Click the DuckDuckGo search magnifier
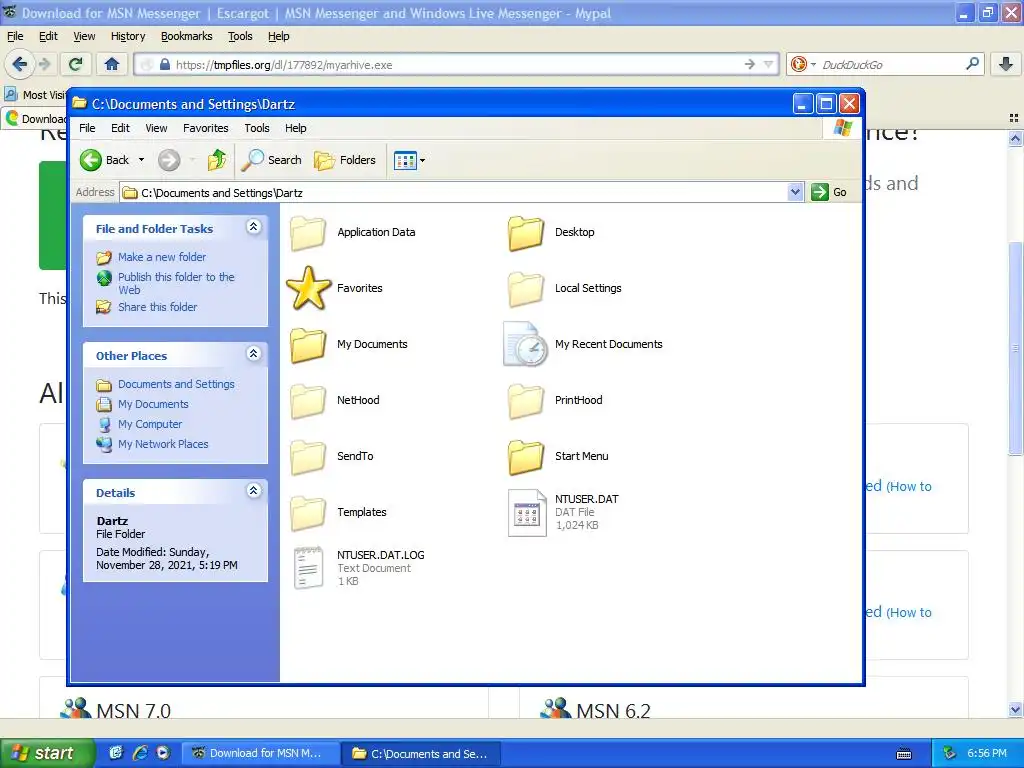The image size is (1024, 768). [x=972, y=64]
